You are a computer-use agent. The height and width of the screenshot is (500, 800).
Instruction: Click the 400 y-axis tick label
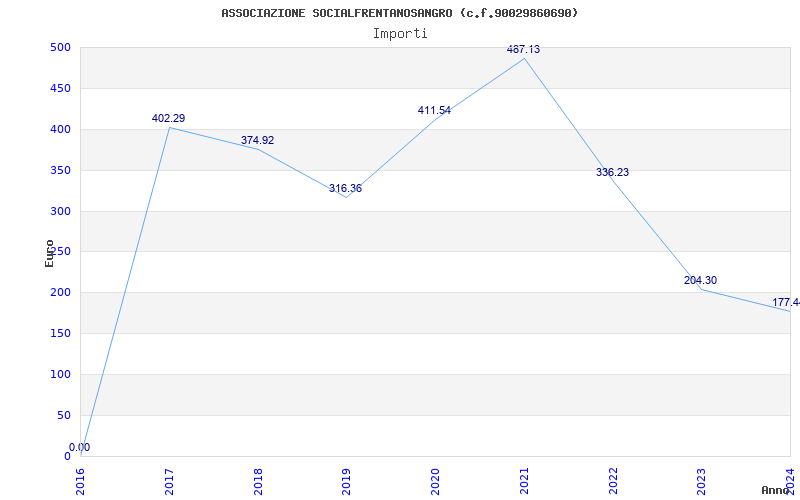(60, 130)
